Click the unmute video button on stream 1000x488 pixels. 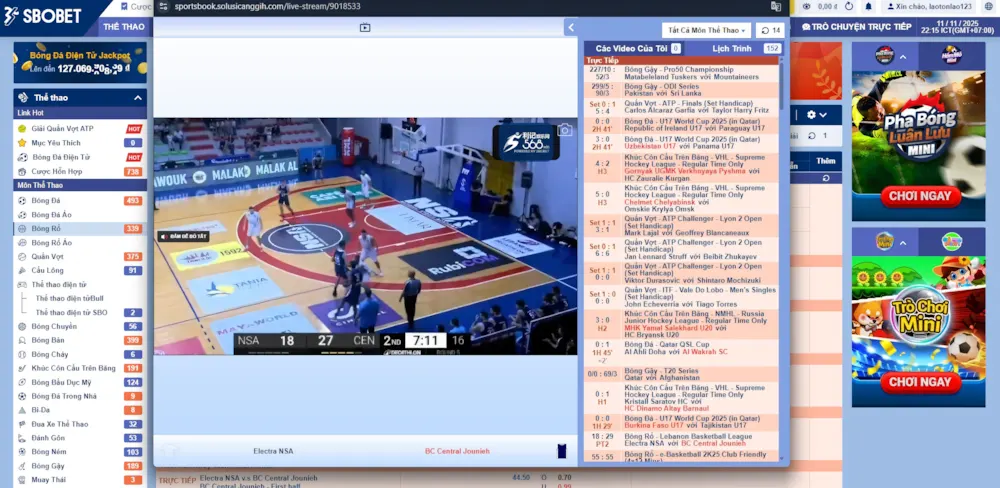(182, 236)
